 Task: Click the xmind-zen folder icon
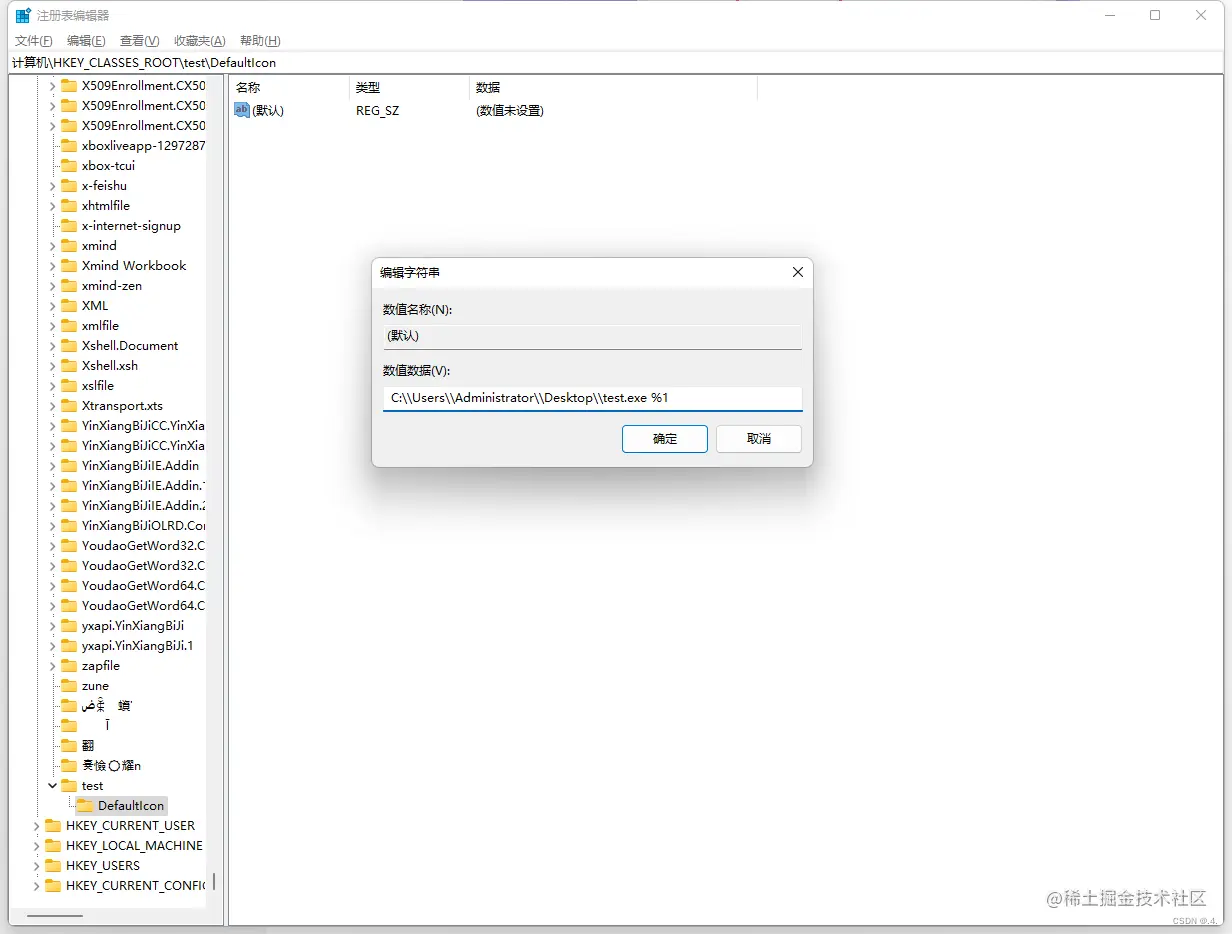click(69, 286)
